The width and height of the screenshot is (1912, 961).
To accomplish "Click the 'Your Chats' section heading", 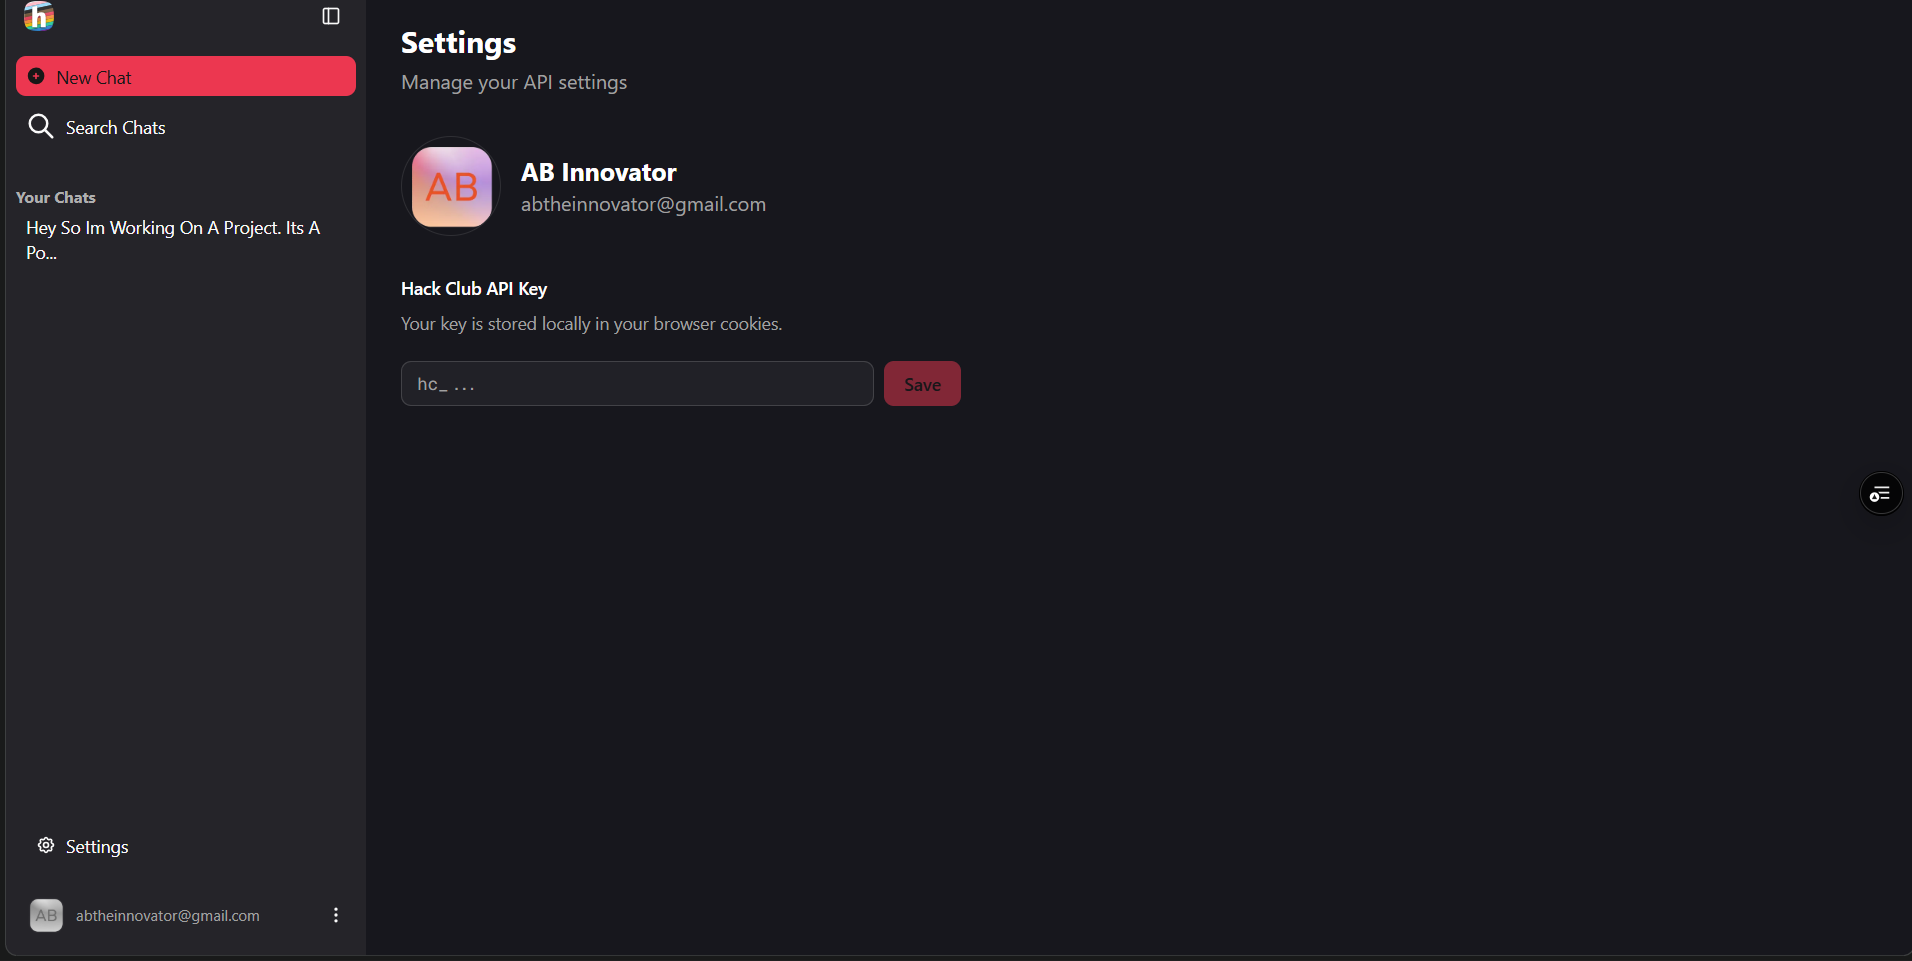I will click(x=56, y=198).
